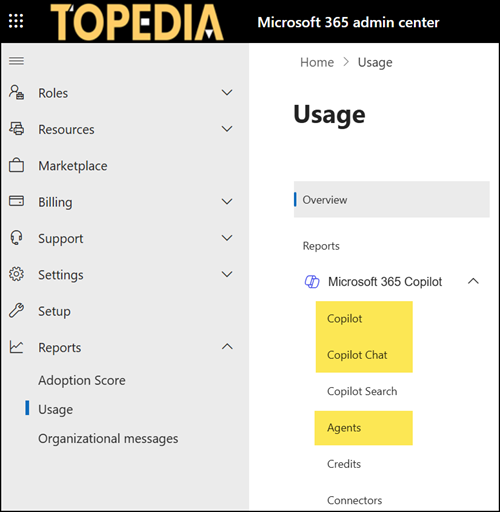The image size is (500, 512).
Task: Select Reports in the left navigation
Action: point(60,348)
